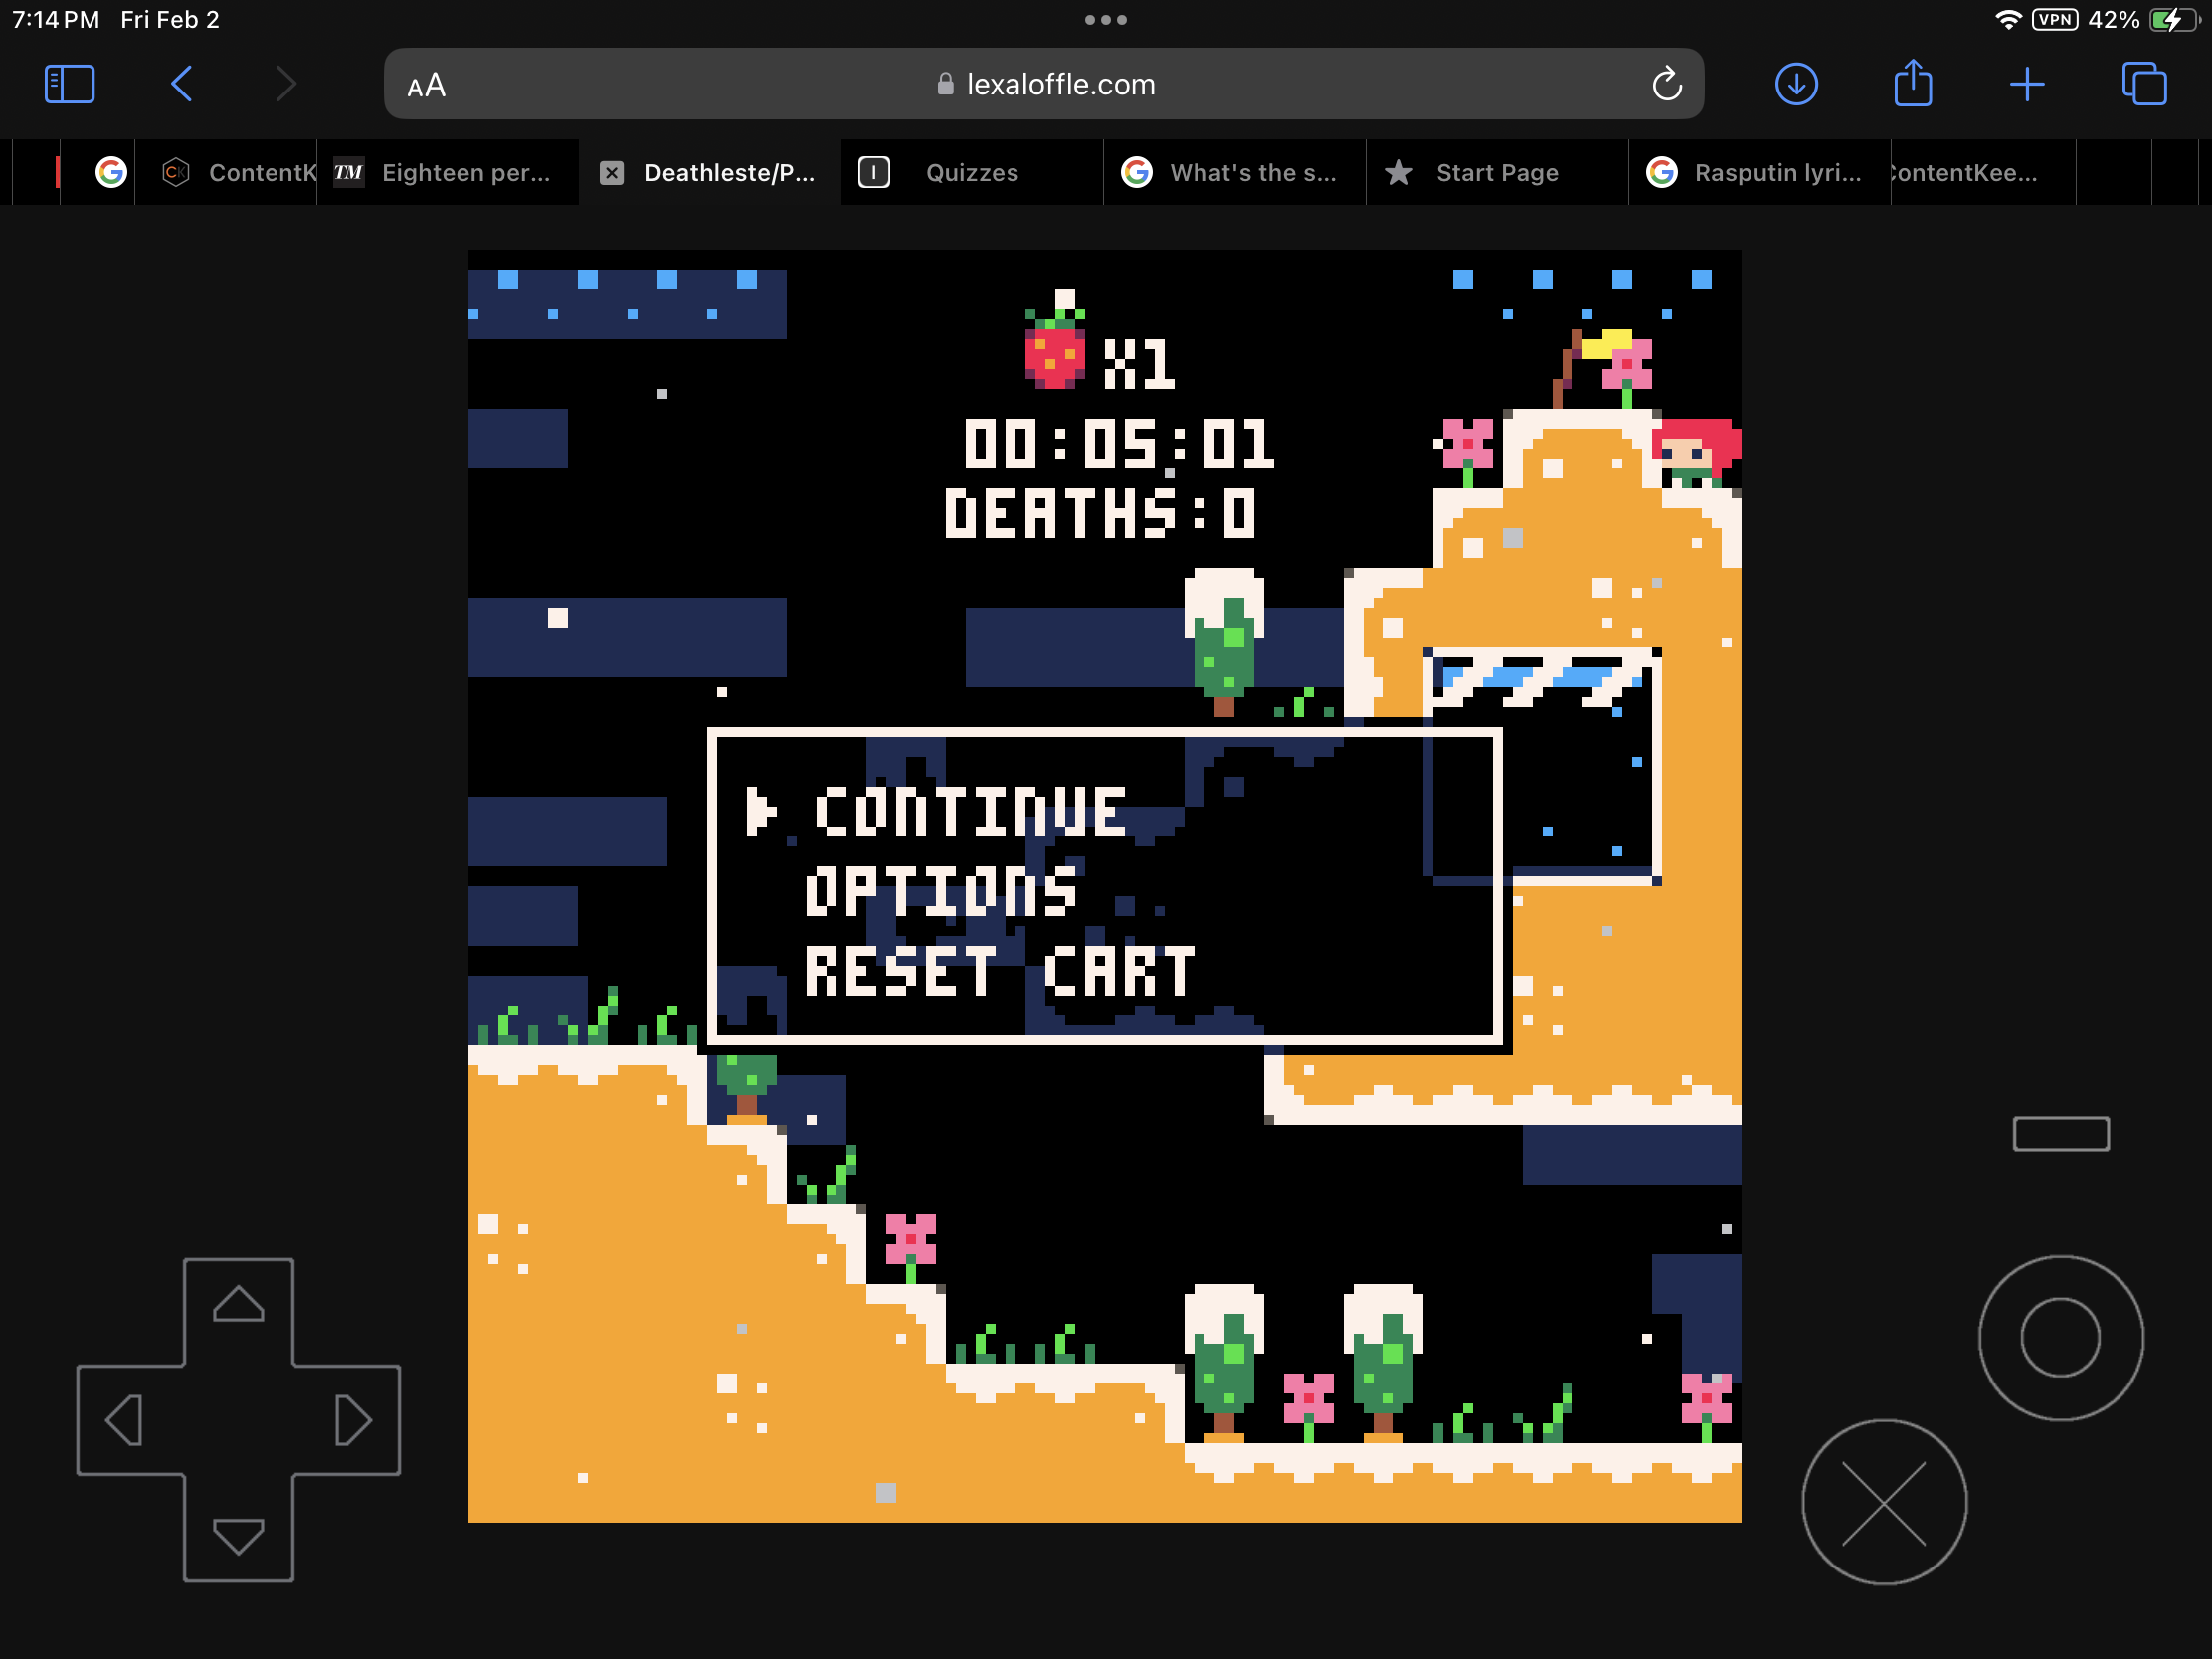Image resolution: width=2212 pixels, height=1659 pixels.
Task: Toggle the Safari sidebar
Action: click(69, 84)
